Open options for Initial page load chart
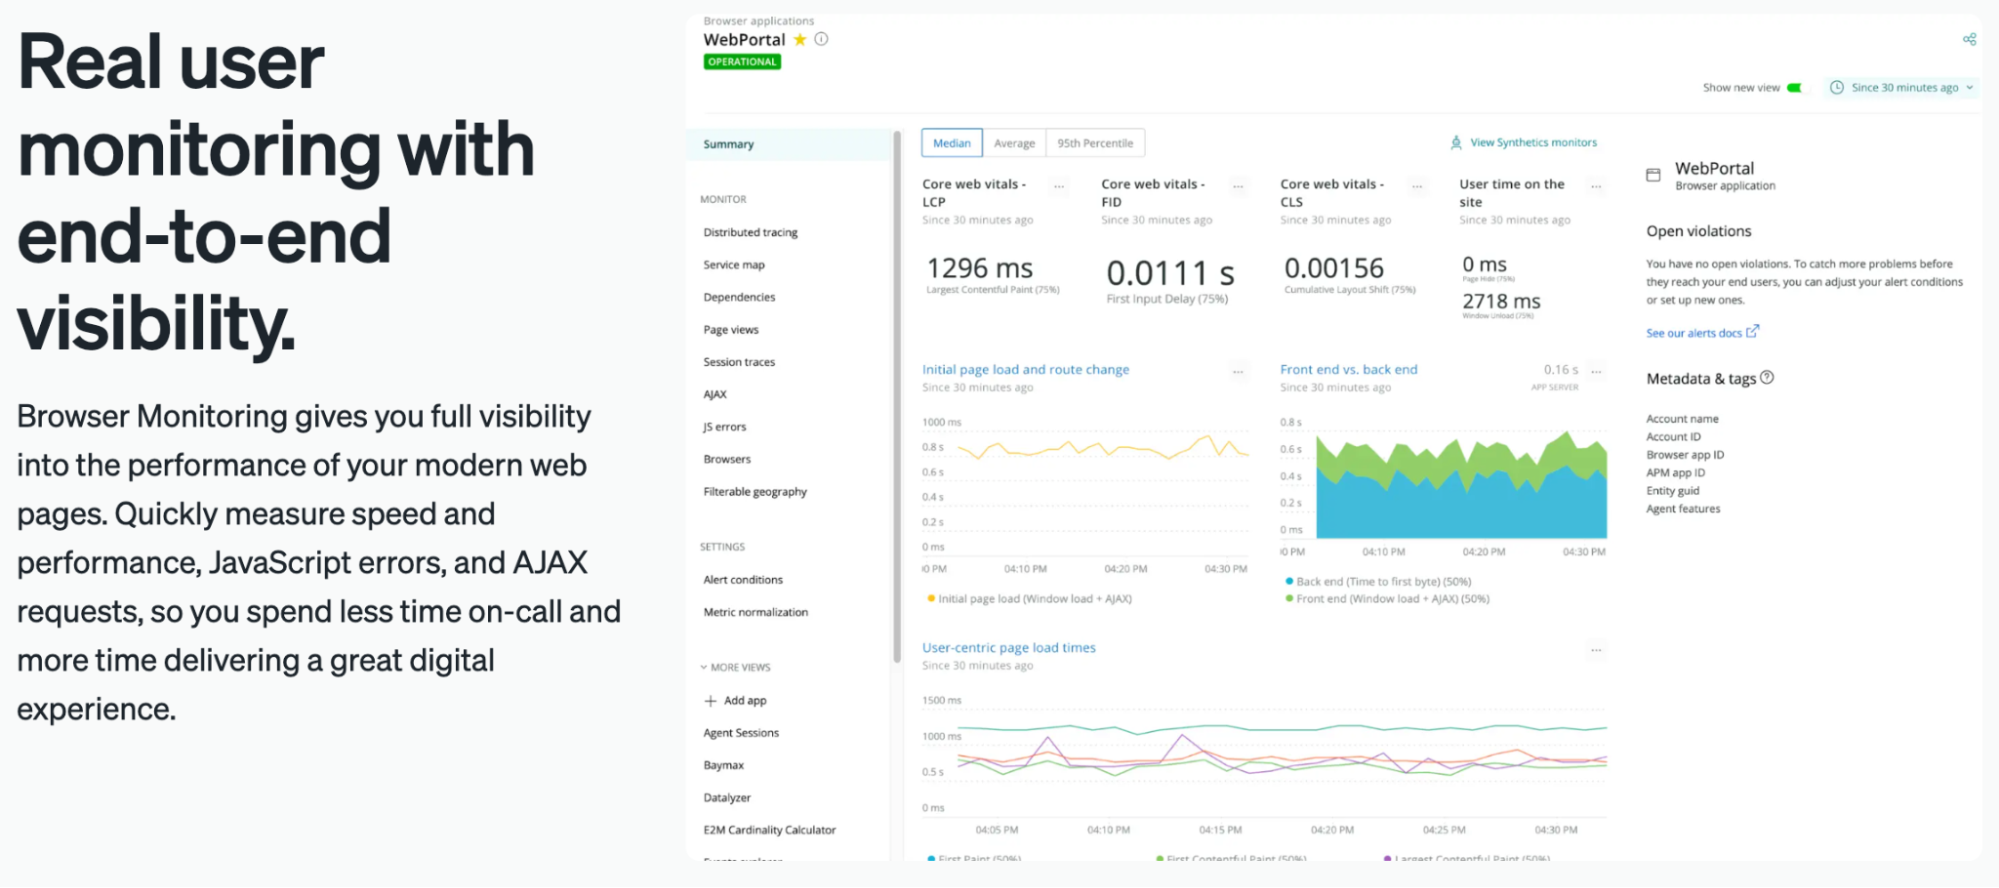 [1238, 371]
